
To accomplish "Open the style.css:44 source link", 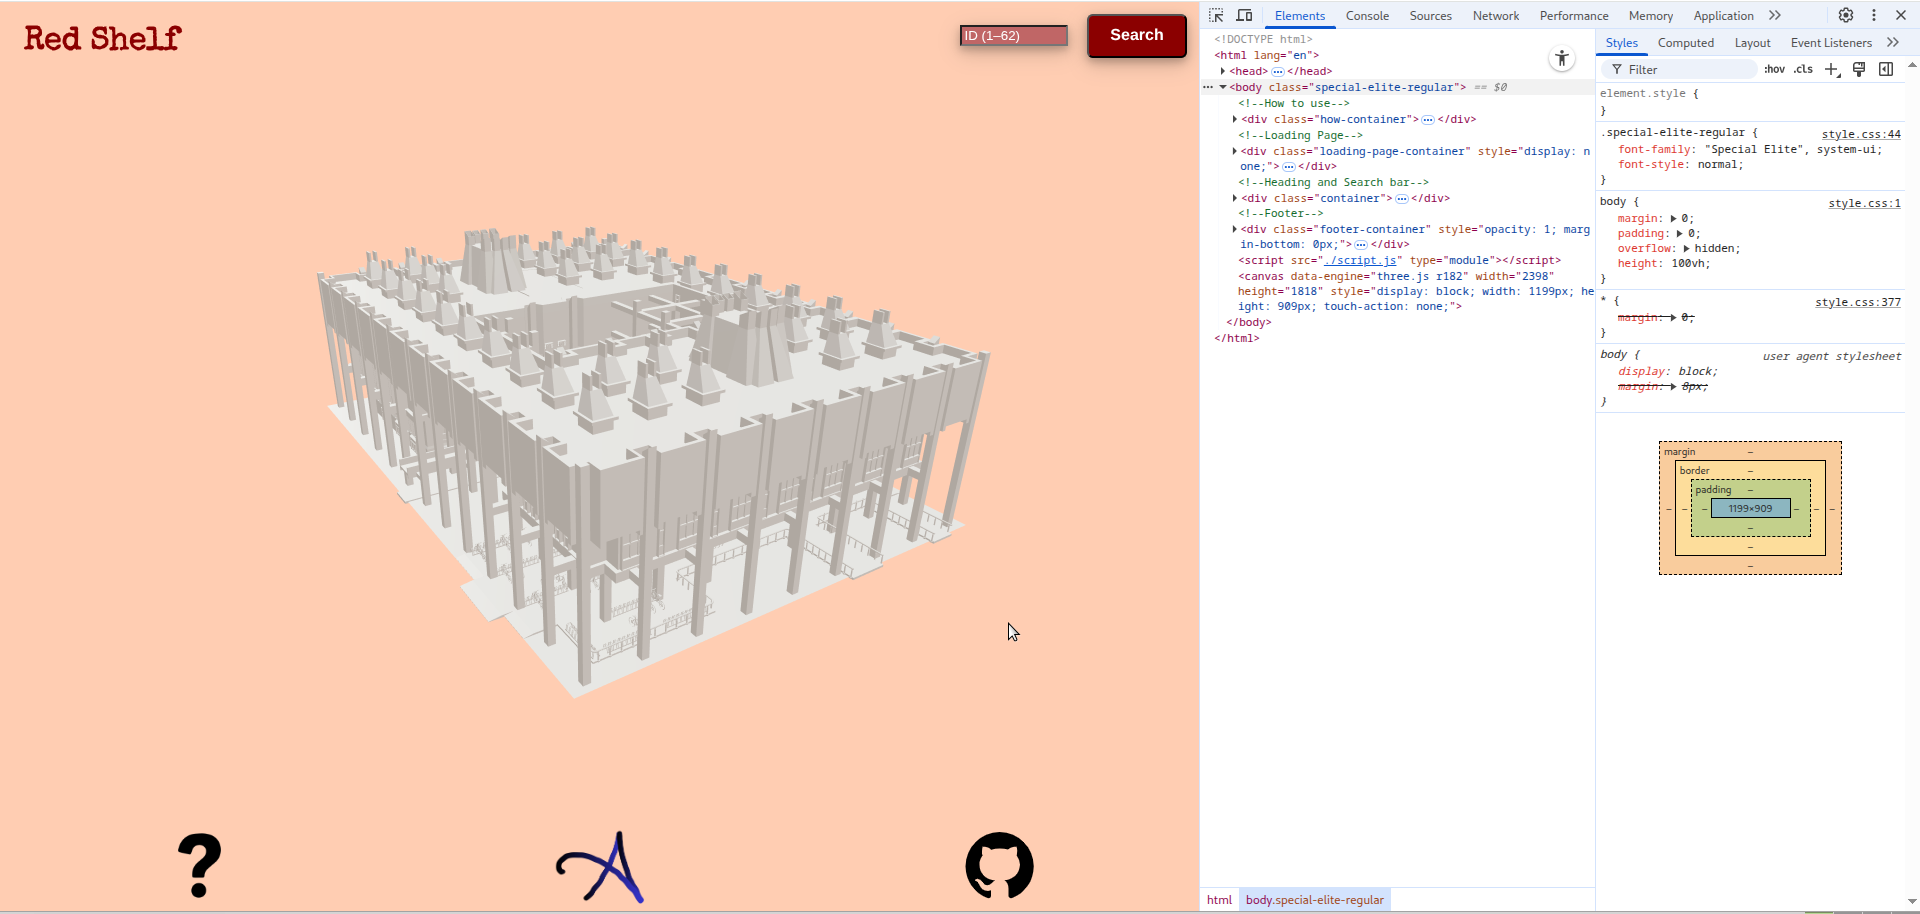I will 1860,134.
